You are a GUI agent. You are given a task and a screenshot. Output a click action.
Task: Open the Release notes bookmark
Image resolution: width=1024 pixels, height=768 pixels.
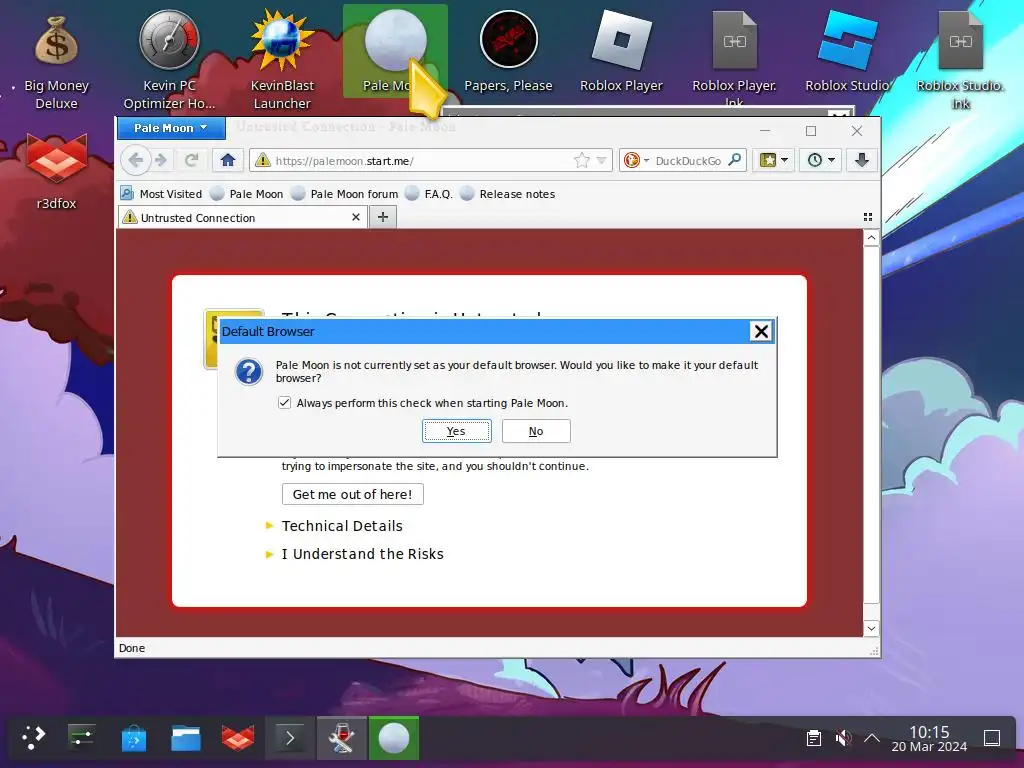507,193
